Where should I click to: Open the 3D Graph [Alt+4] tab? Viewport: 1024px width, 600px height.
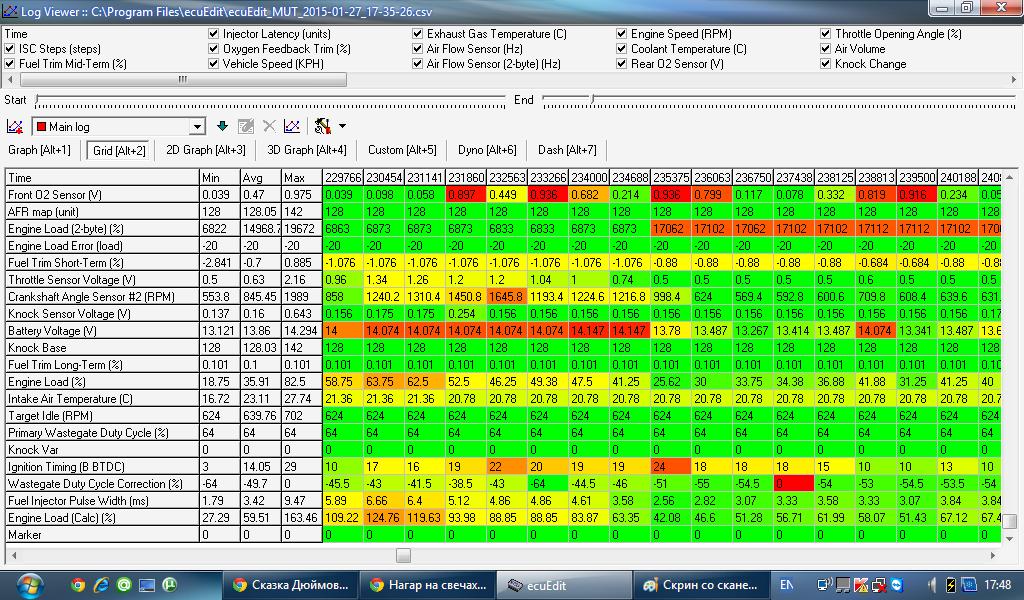click(x=307, y=150)
